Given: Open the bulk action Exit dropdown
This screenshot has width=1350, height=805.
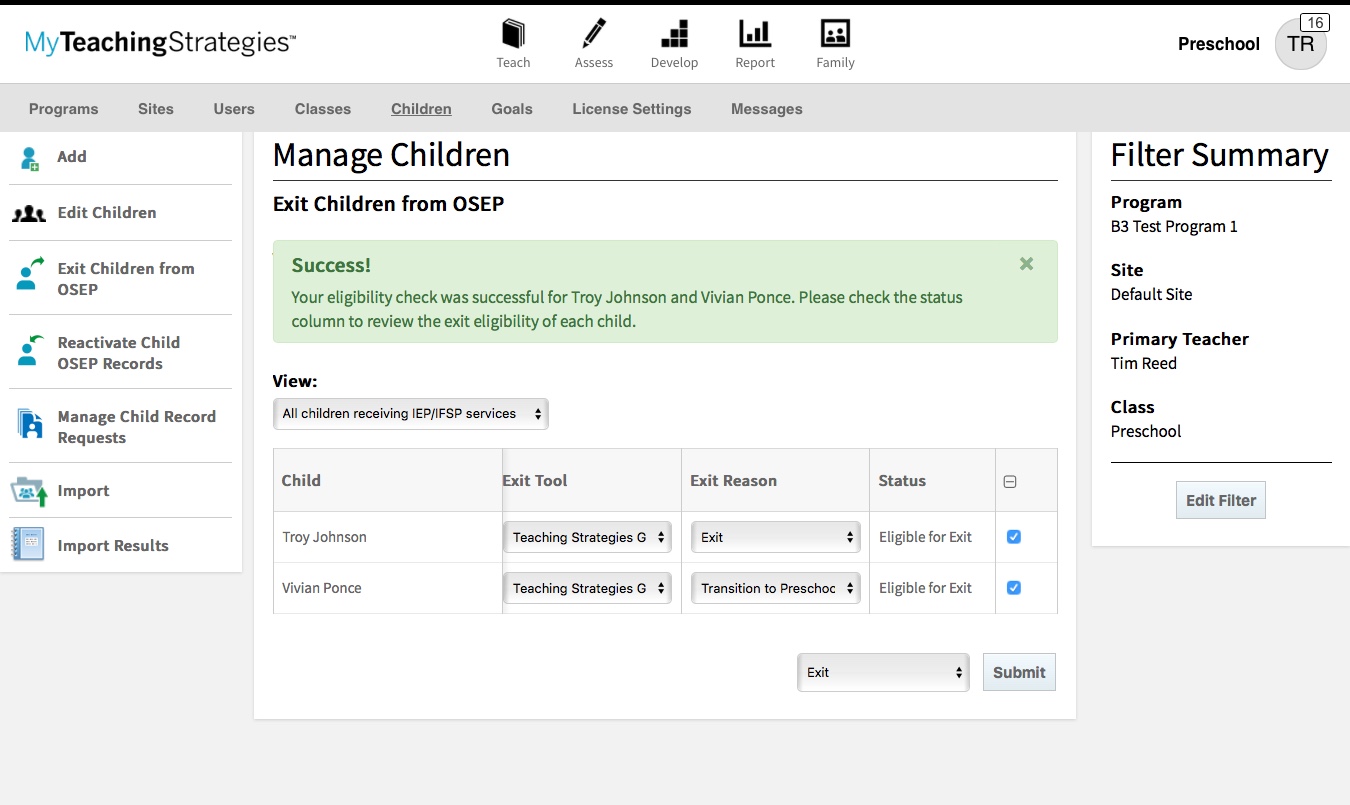Looking at the screenshot, I should [x=882, y=671].
